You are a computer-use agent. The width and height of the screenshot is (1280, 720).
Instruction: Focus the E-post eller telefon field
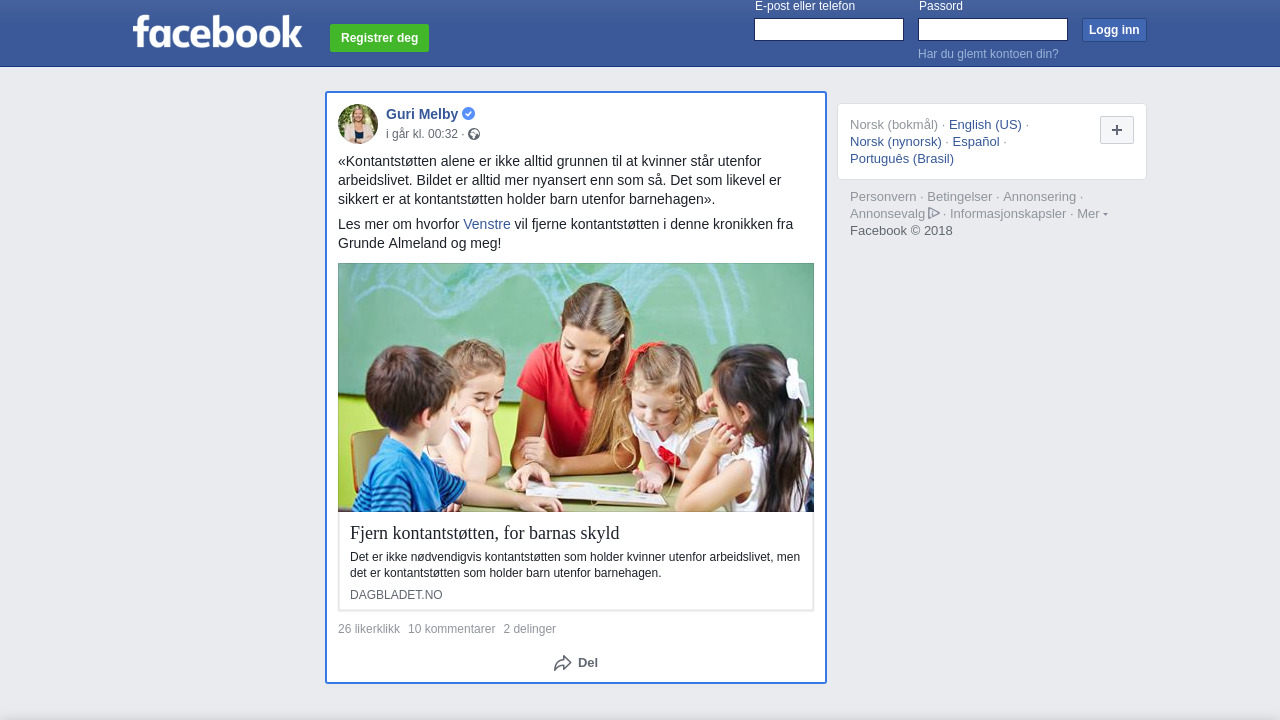[x=829, y=30]
